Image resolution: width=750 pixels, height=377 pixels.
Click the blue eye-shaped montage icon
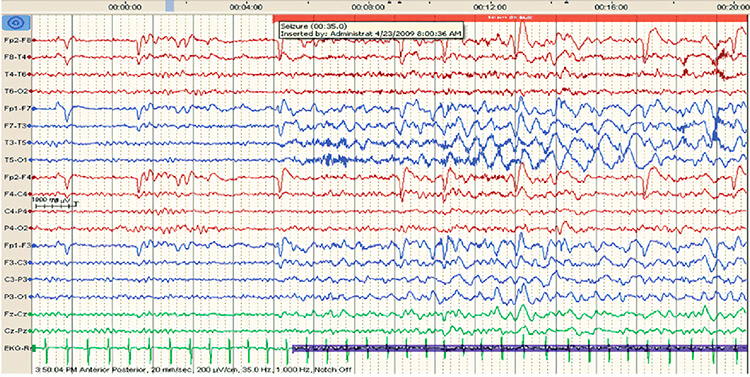point(17,22)
